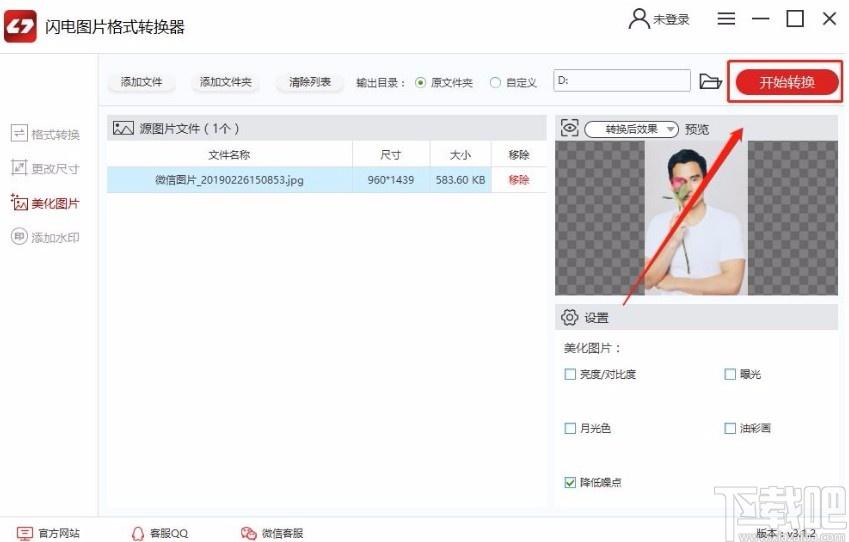Maximize the converter window

coord(795,19)
